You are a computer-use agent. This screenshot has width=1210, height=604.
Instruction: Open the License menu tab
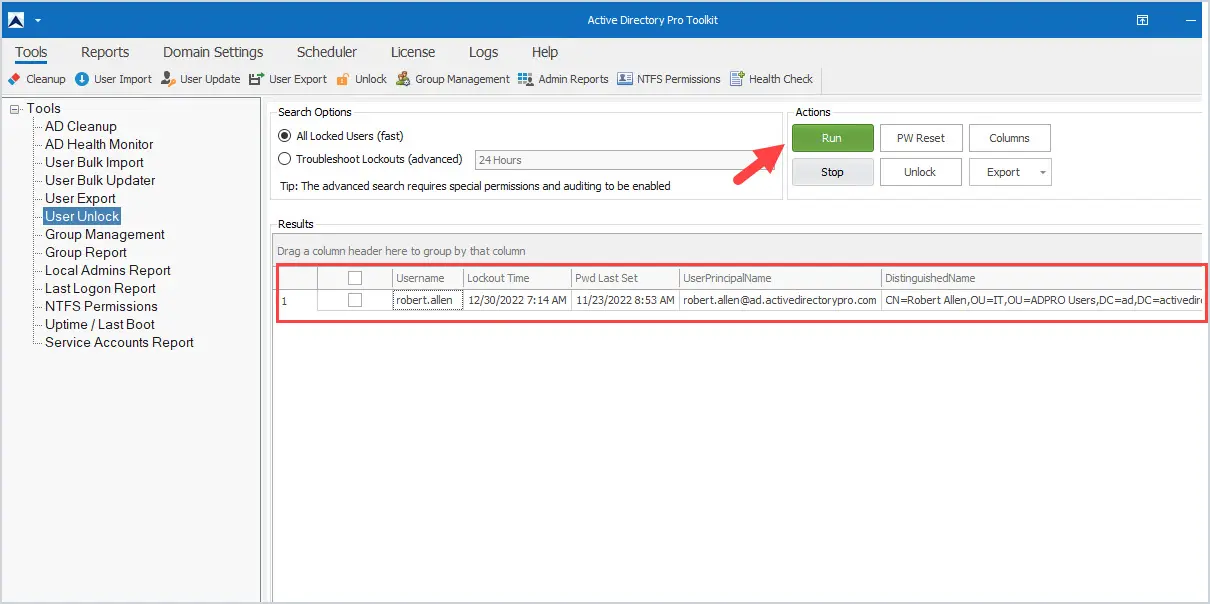[x=413, y=52]
